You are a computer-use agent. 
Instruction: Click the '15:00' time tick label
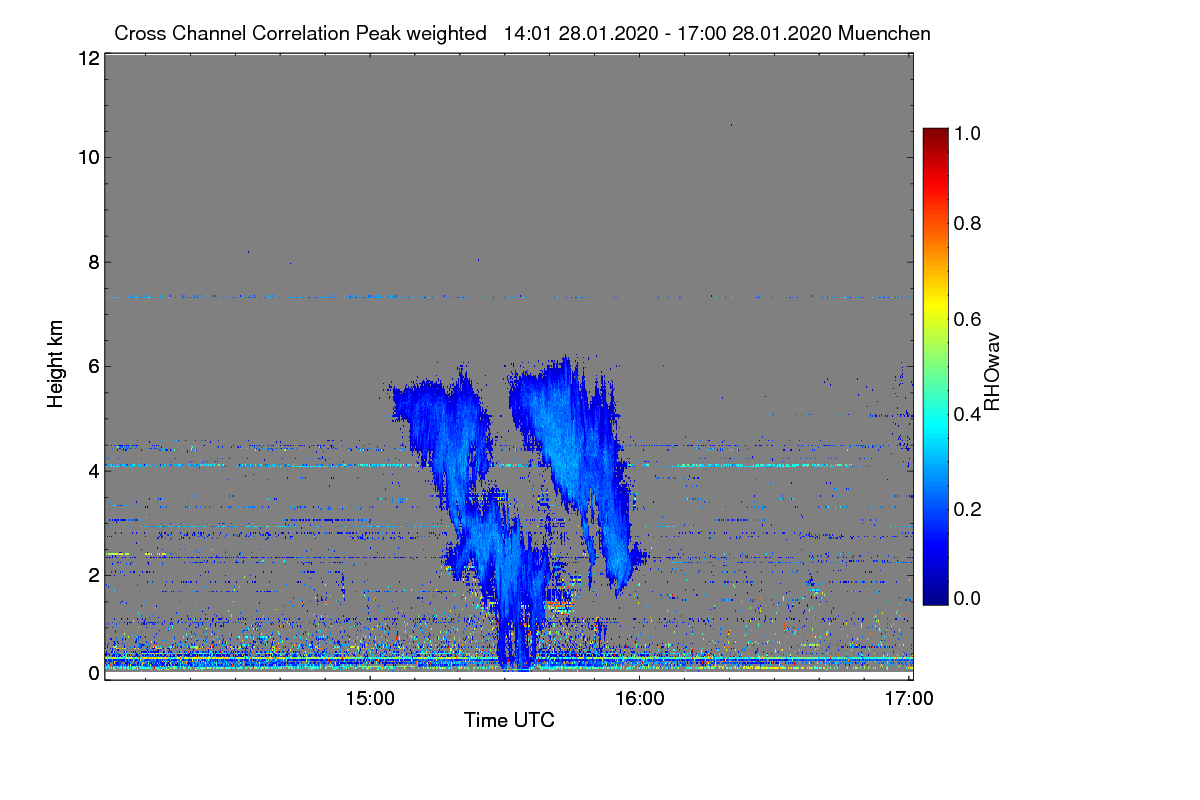[369, 699]
